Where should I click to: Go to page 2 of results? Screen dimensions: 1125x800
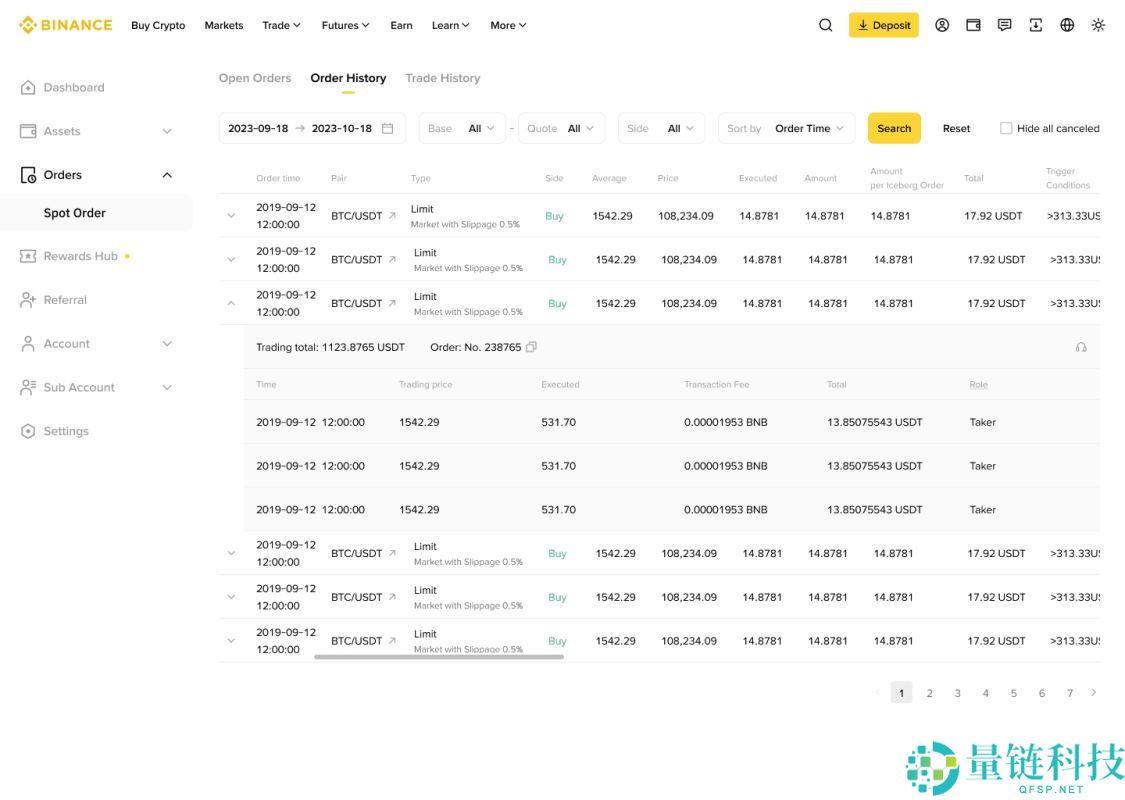[929, 693]
